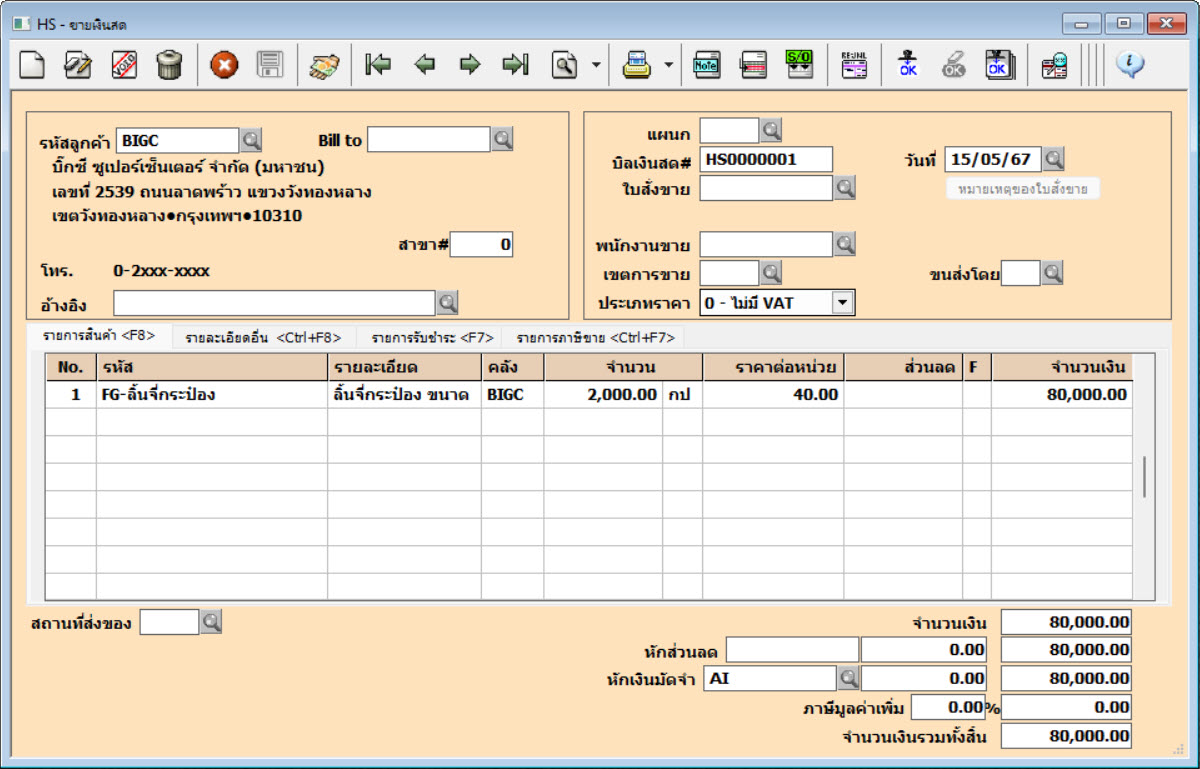Click amount cell 80,000.00 in row 1
This screenshot has height=769, width=1200.
pos(1062,395)
